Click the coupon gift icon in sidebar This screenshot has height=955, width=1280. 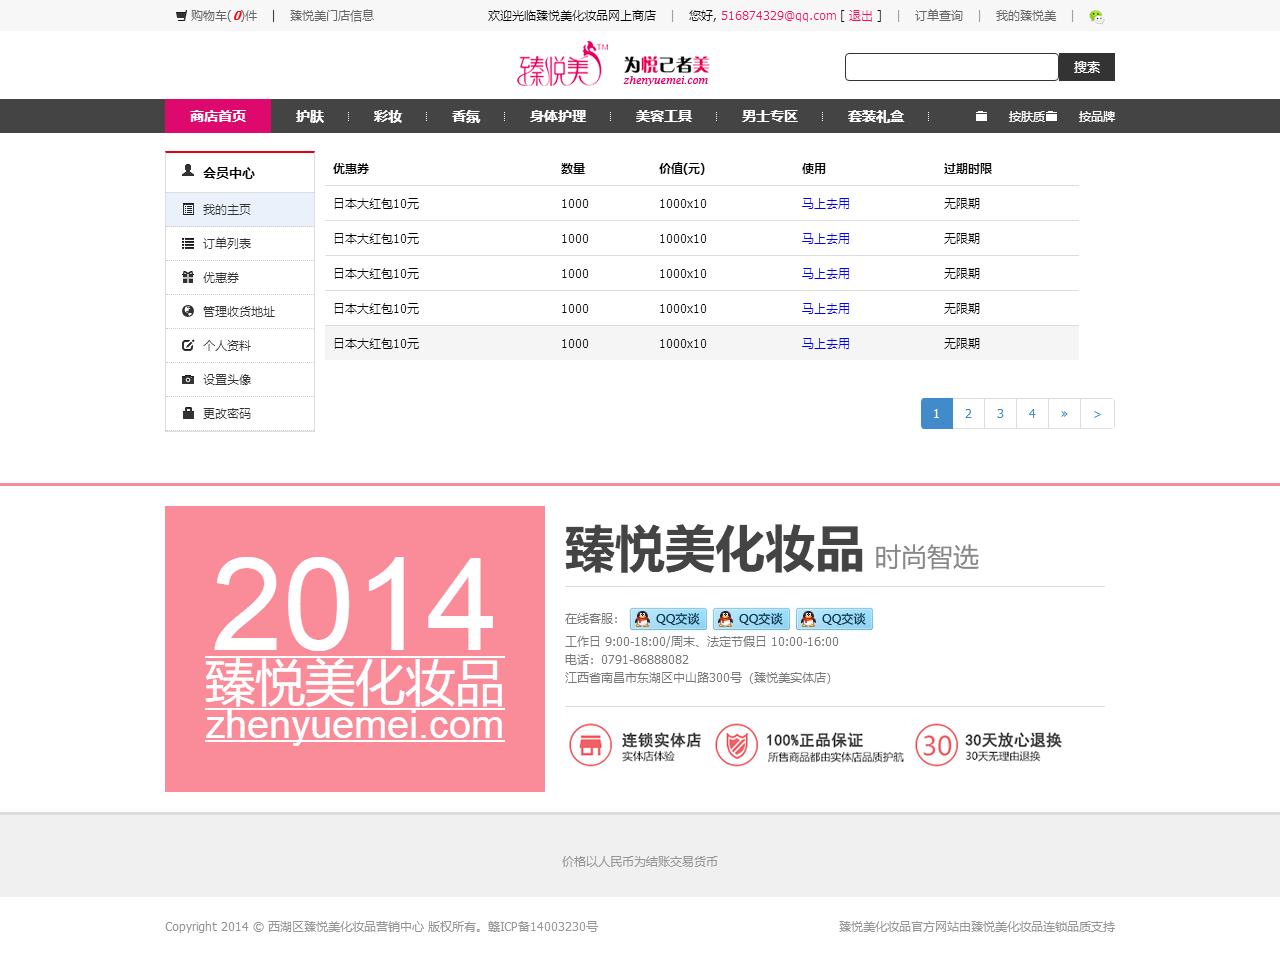tap(188, 277)
